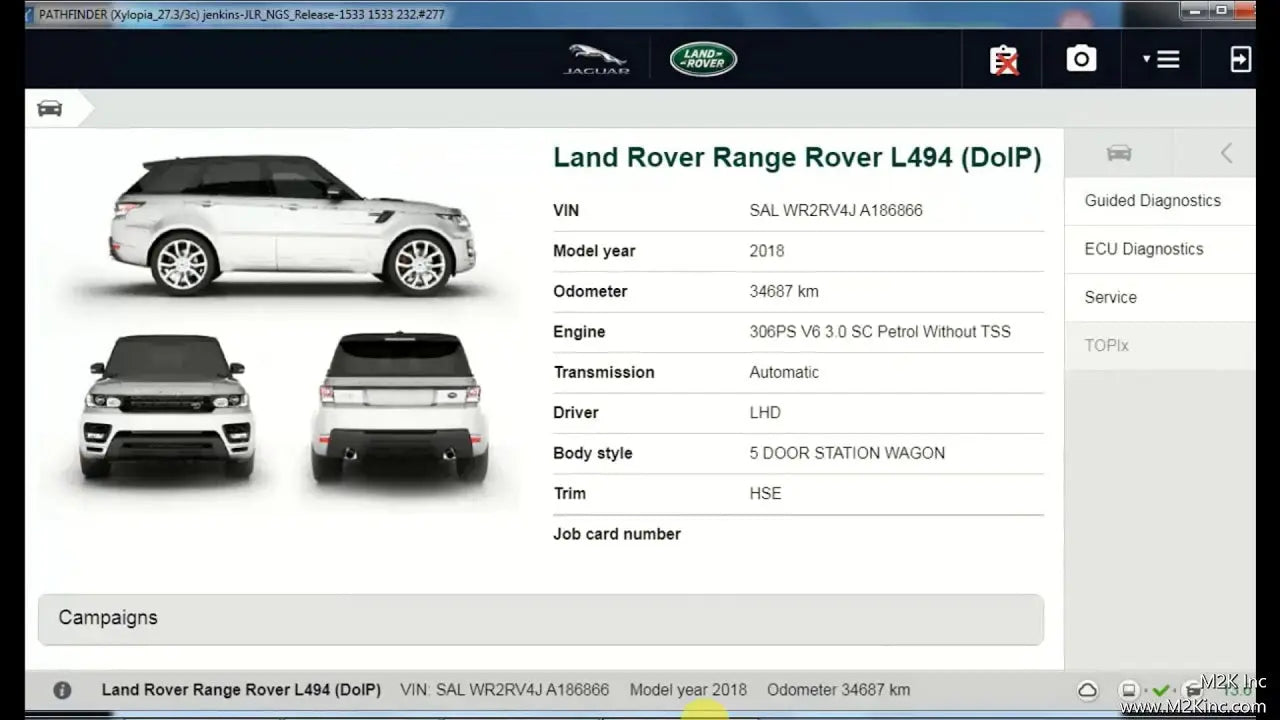The image size is (1280, 720).
Task: Click the laptop status icon
Action: pyautogui.click(x=1129, y=690)
